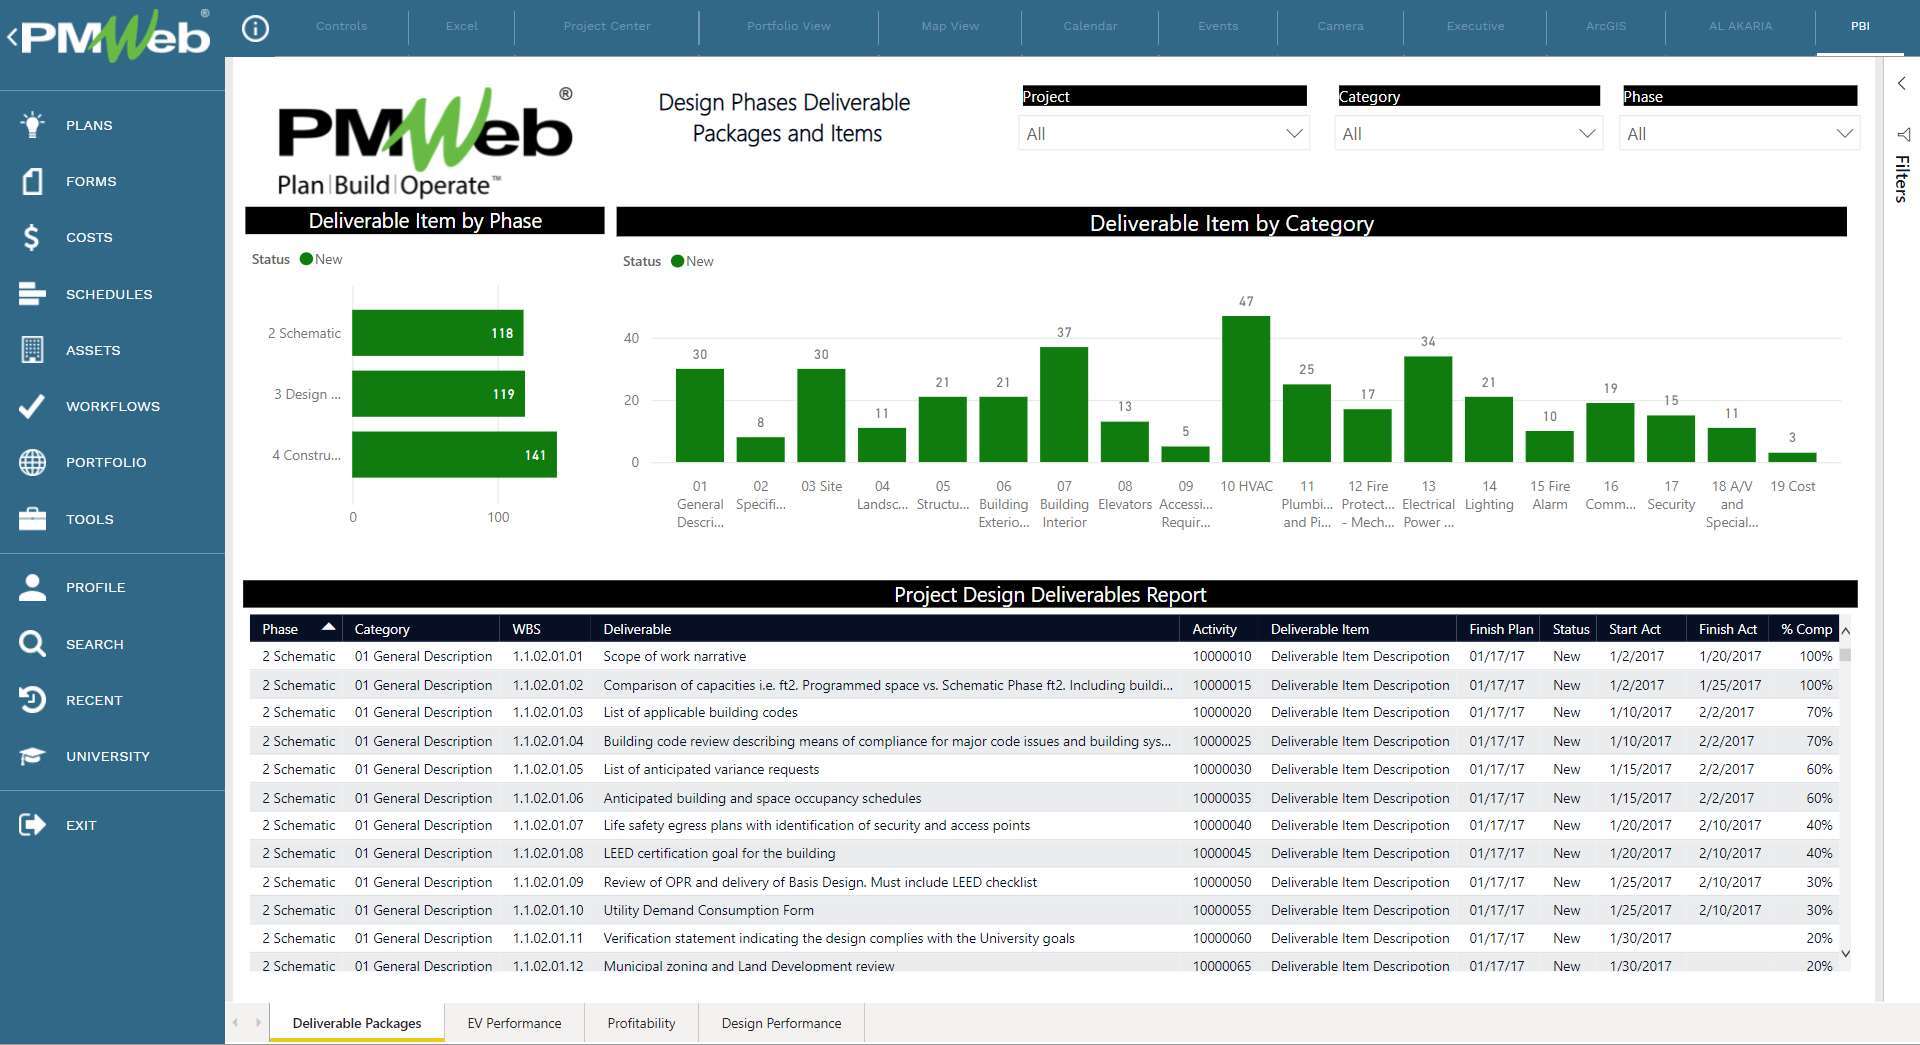Click the 10 HVAC bar in category chart

coord(1246,389)
